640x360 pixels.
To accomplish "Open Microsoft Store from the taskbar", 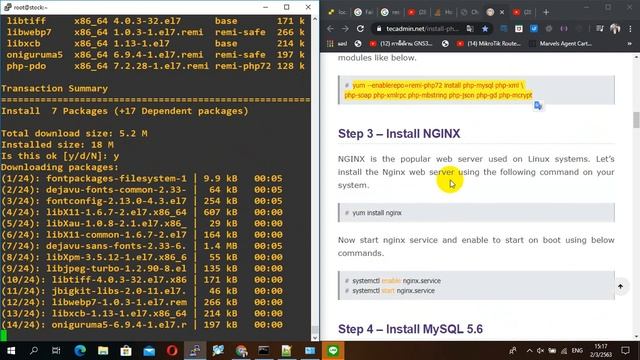I will pos(126,351).
